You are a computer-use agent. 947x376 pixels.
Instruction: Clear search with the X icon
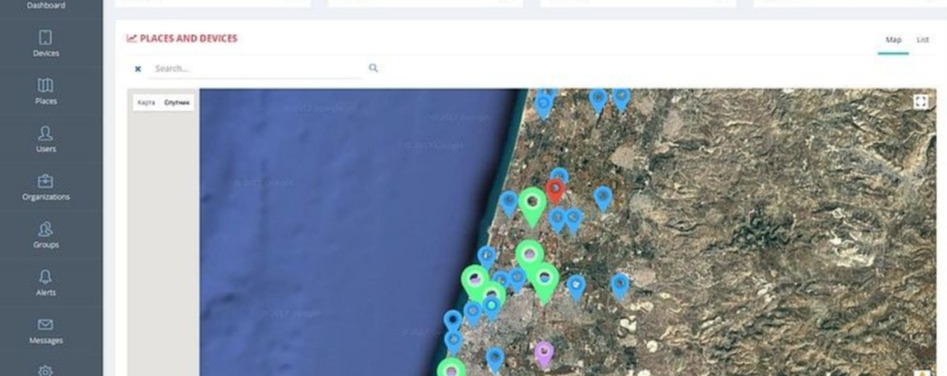tap(138, 69)
